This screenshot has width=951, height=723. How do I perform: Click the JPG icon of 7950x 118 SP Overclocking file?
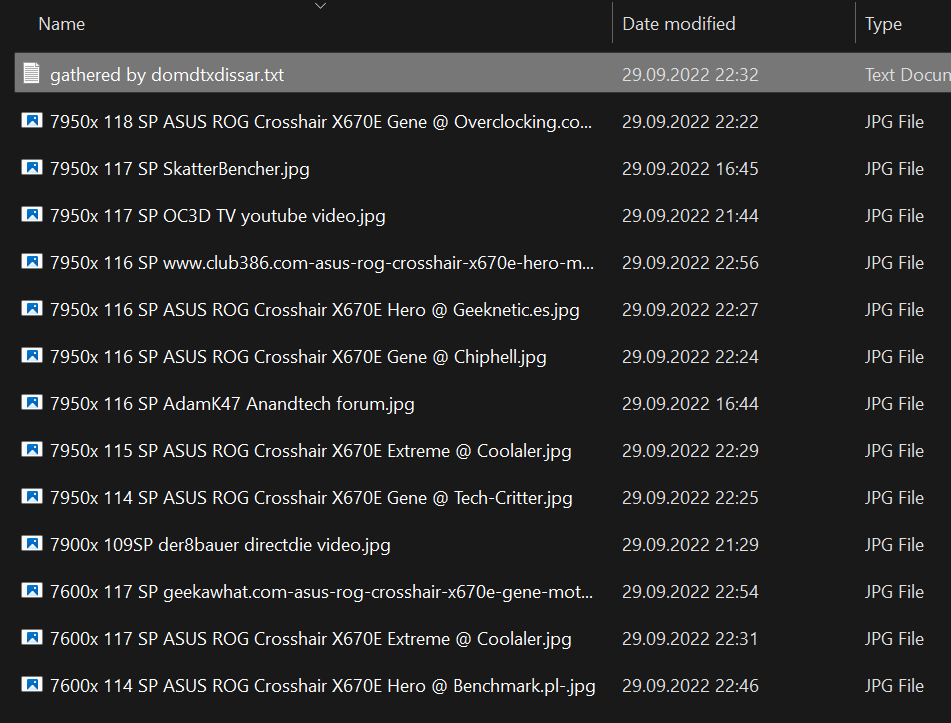(32, 121)
